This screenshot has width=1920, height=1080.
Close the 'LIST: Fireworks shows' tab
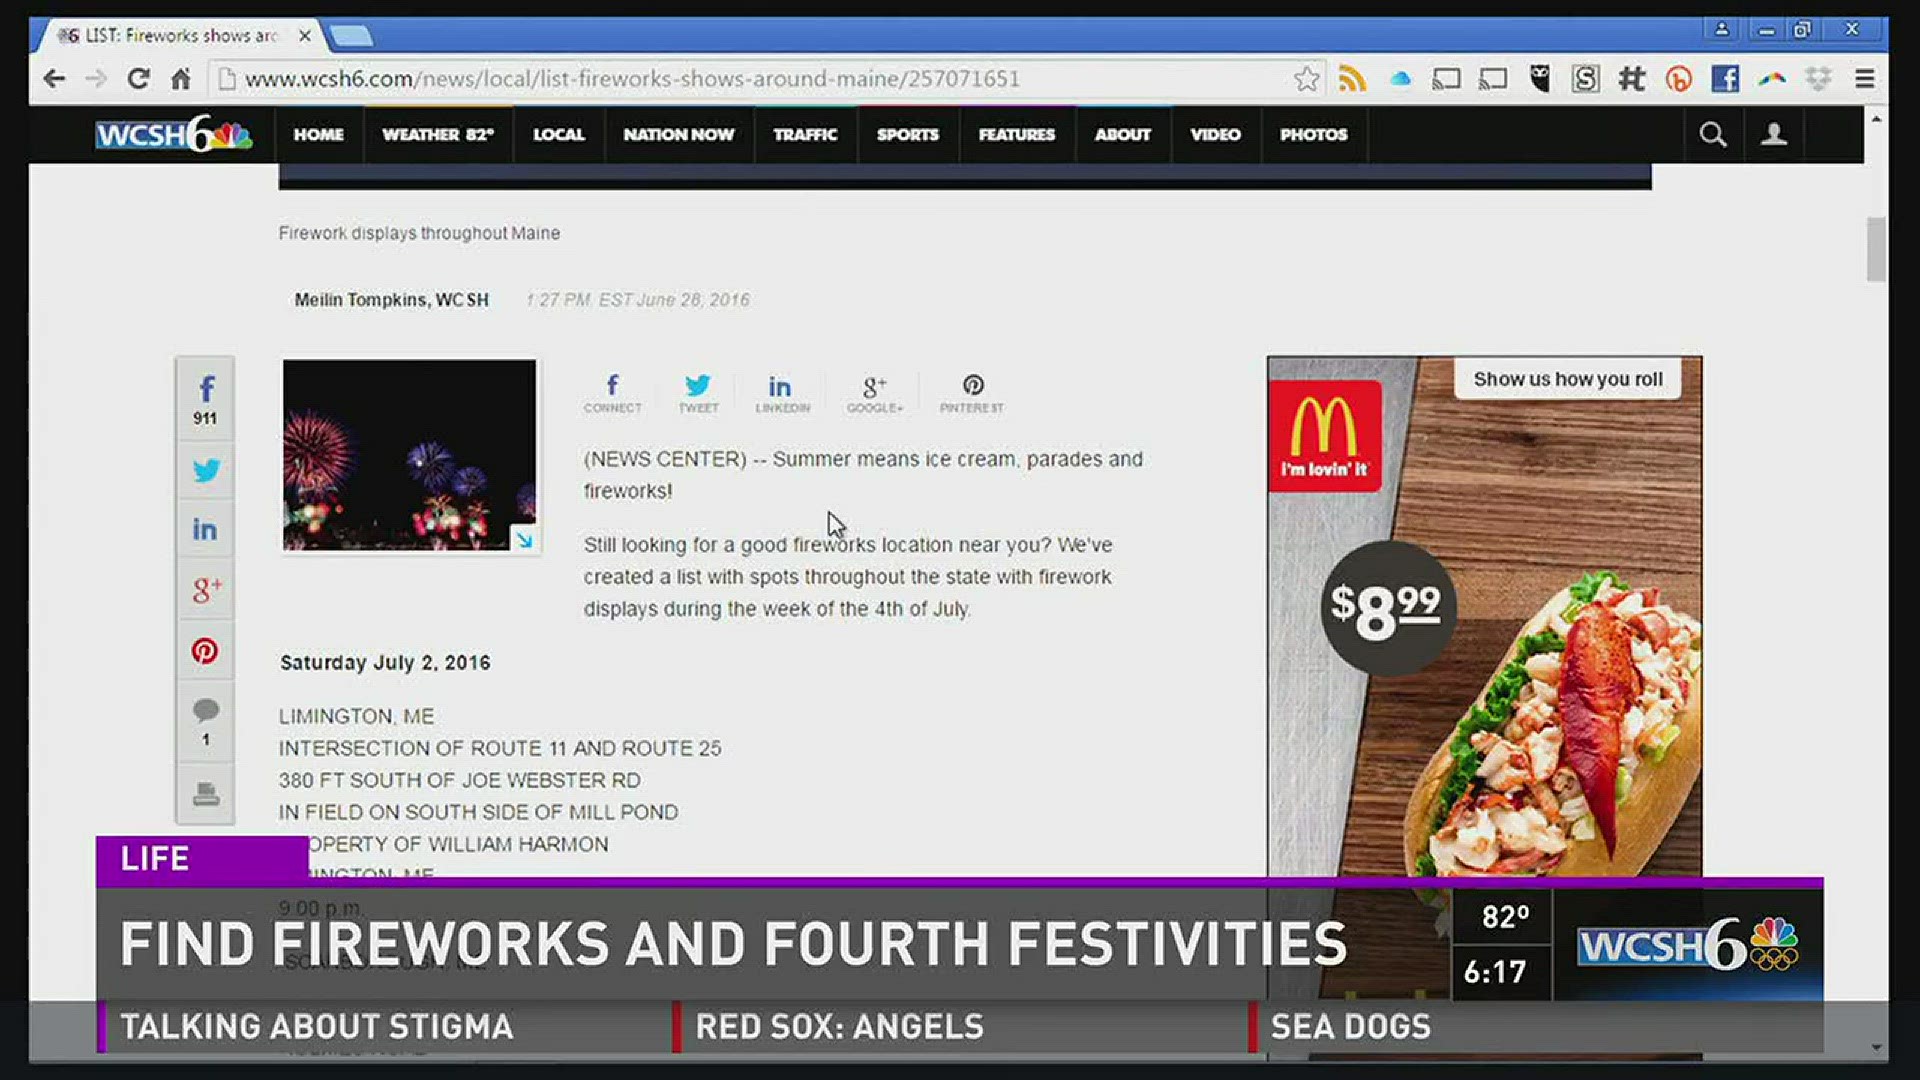coord(305,36)
